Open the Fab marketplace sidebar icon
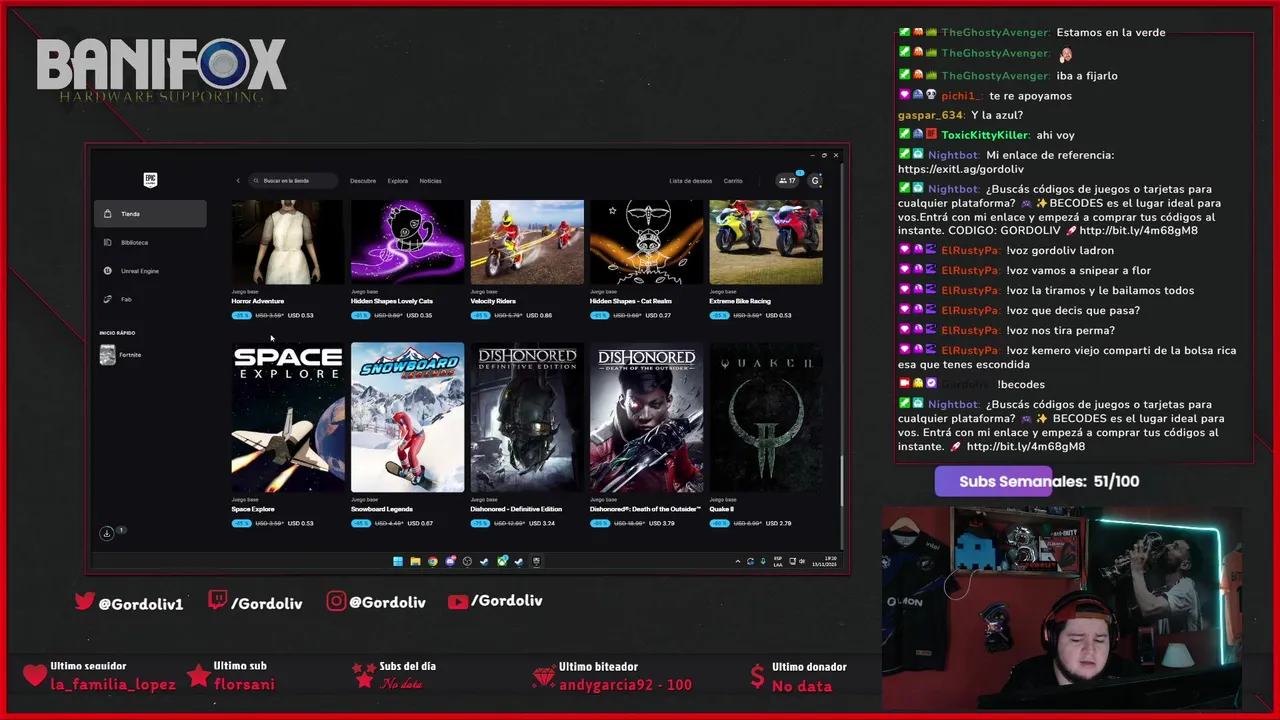The width and height of the screenshot is (1280, 720). pyautogui.click(x=108, y=299)
